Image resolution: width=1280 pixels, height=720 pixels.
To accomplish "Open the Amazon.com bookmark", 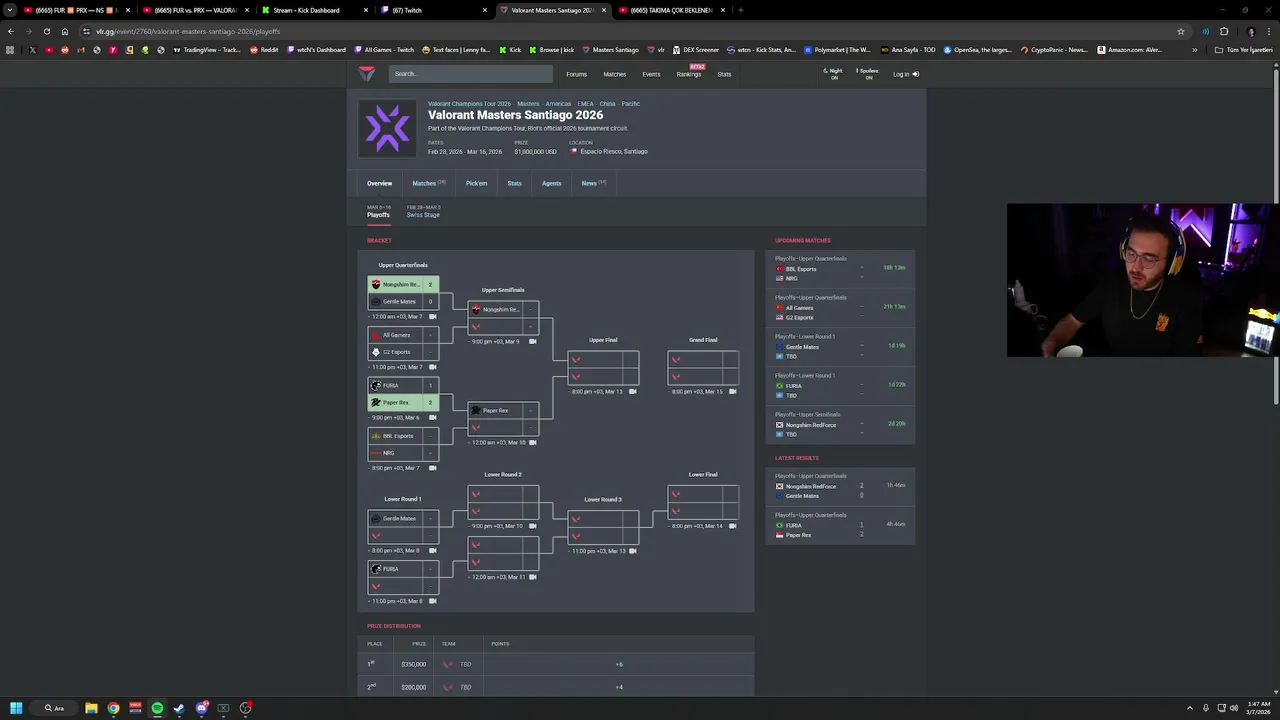I will [x=1132, y=50].
